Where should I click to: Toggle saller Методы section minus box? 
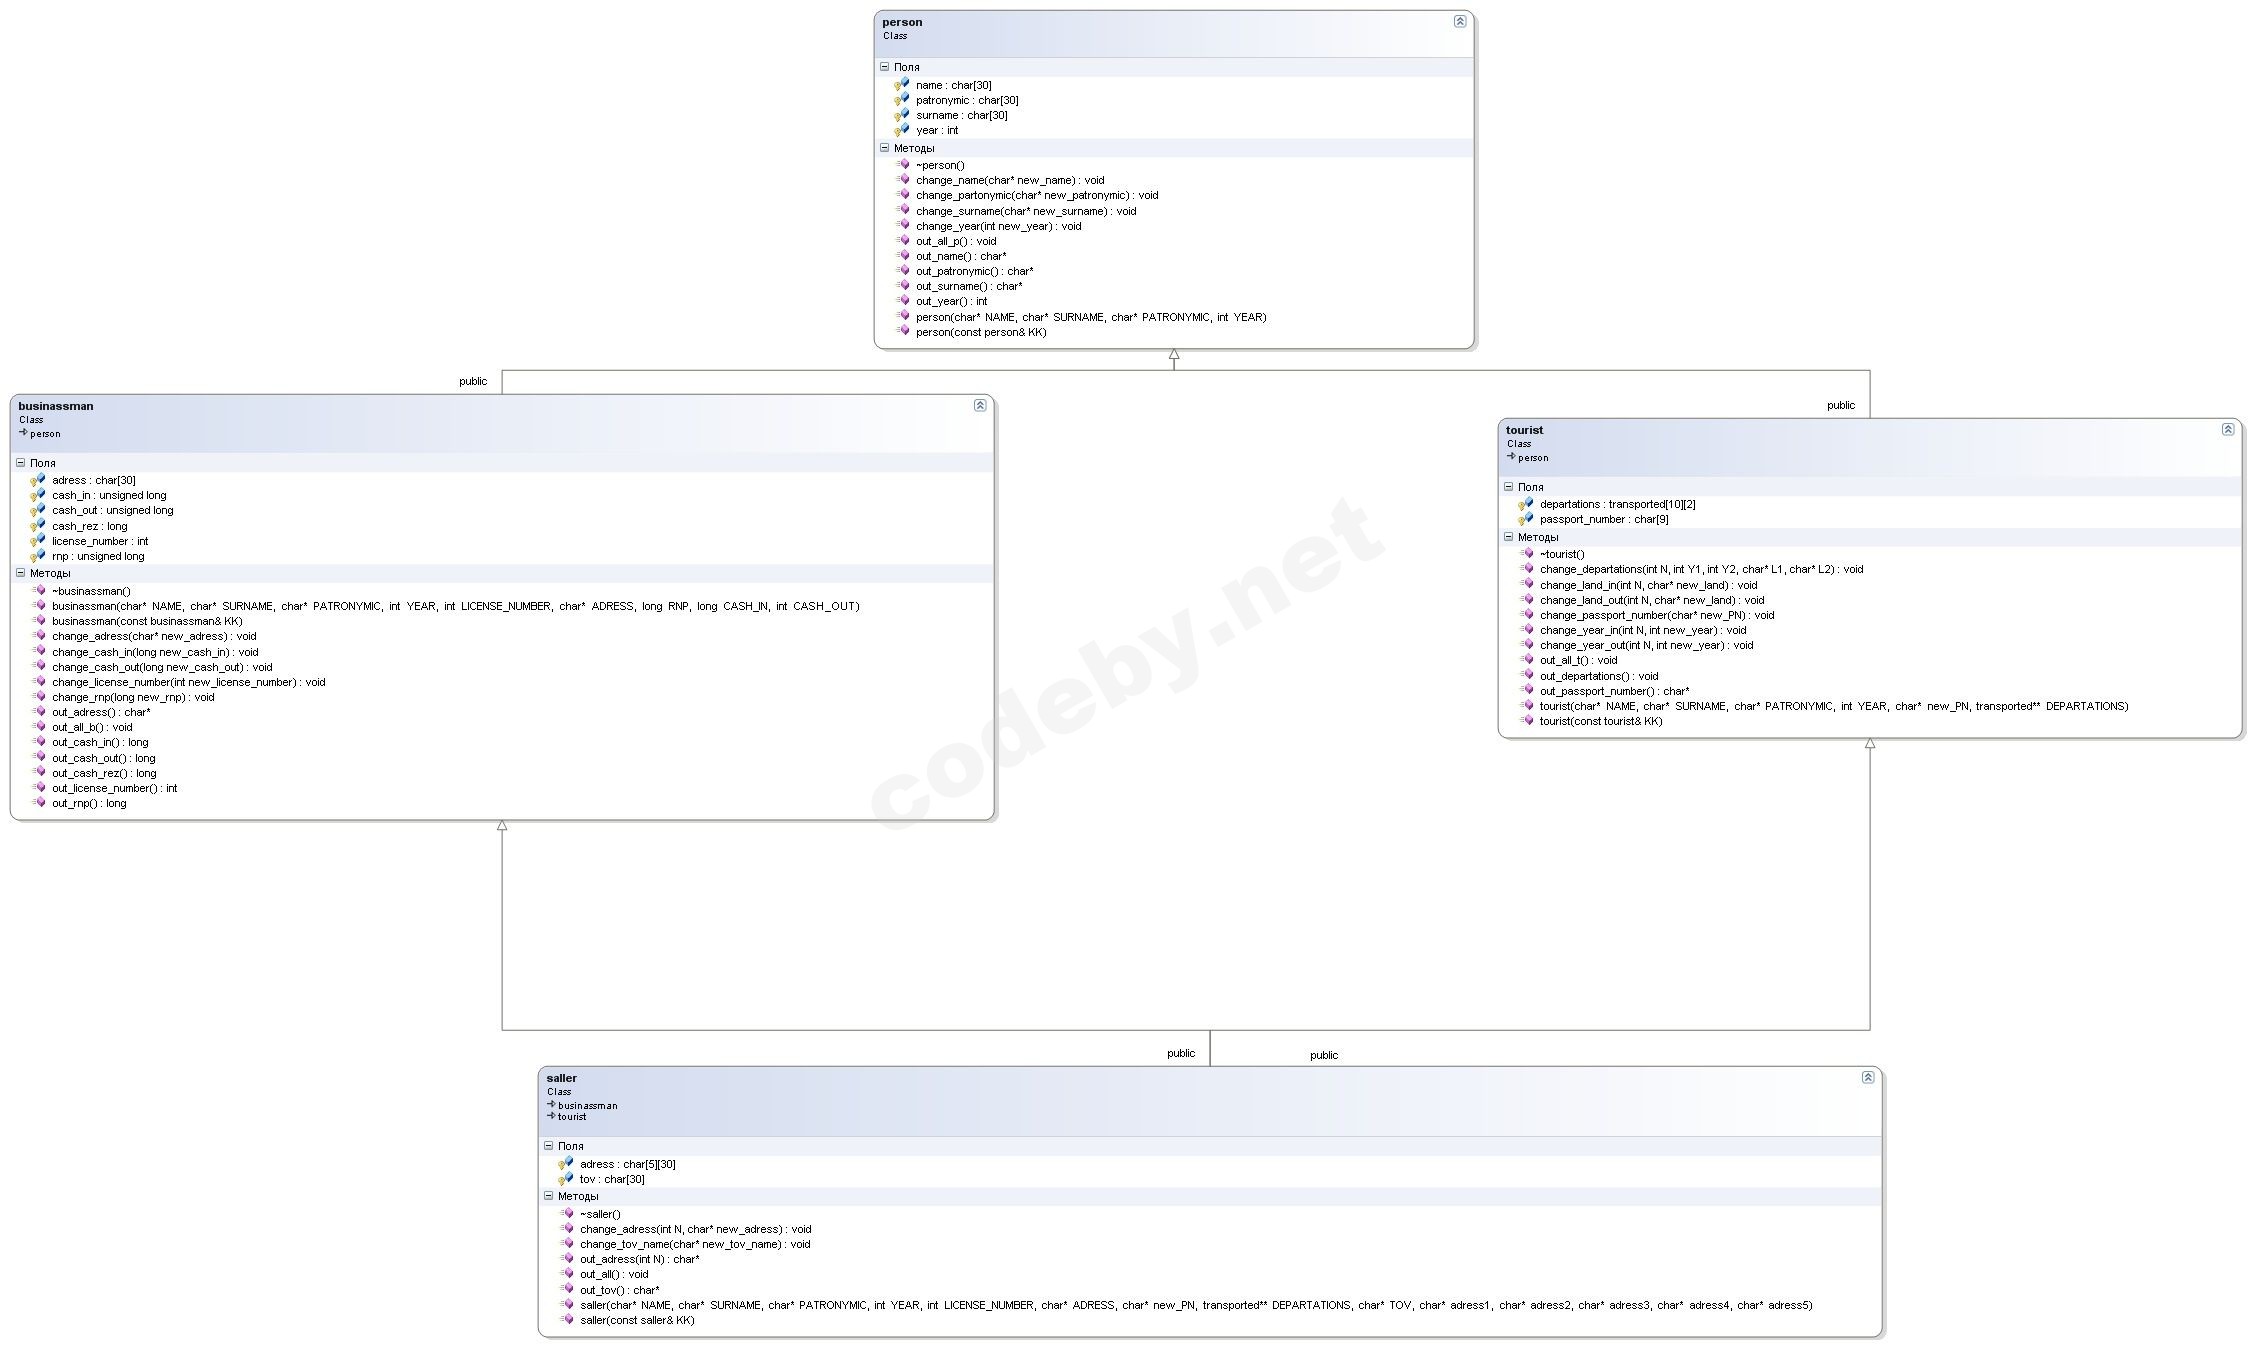[548, 1196]
